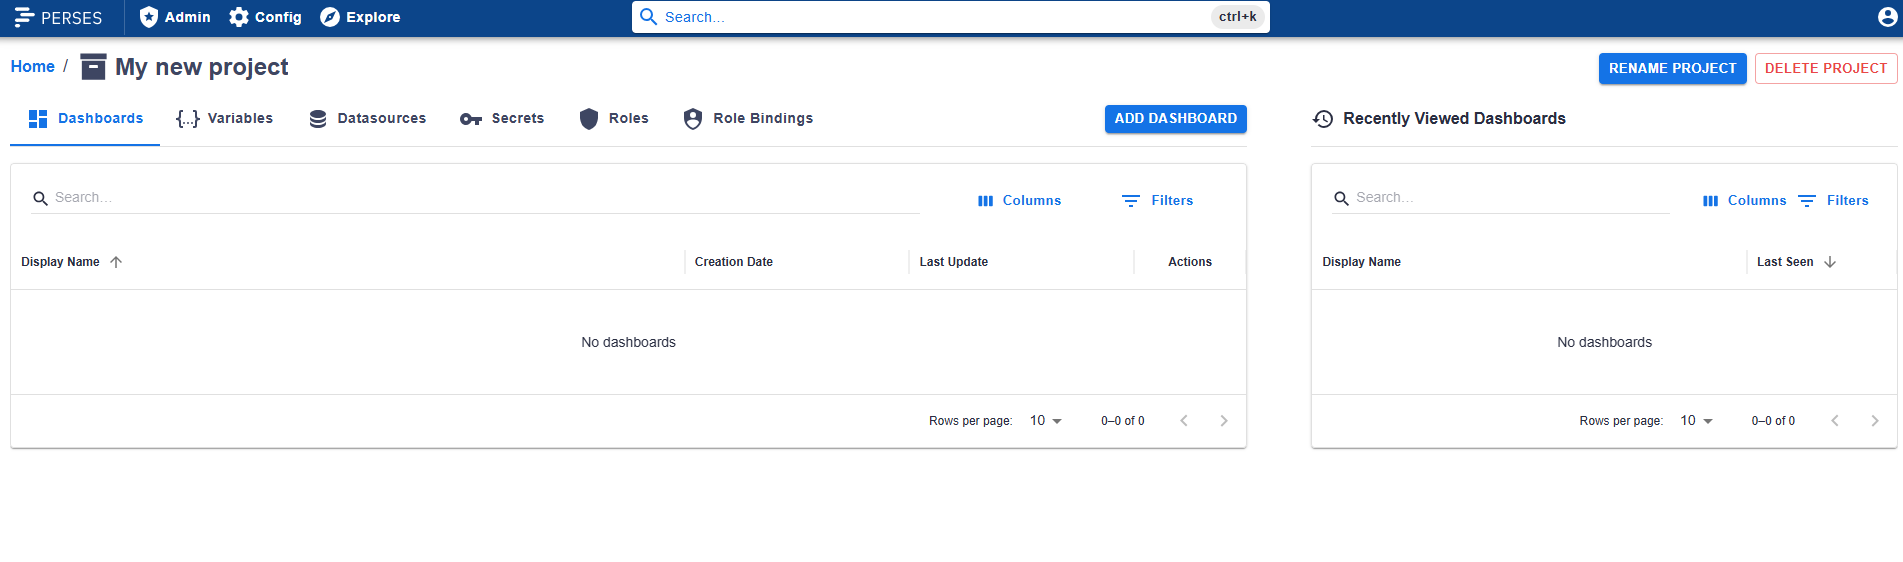This screenshot has height=562, width=1903.
Task: Click the Actions column header
Action: pos(1189,262)
